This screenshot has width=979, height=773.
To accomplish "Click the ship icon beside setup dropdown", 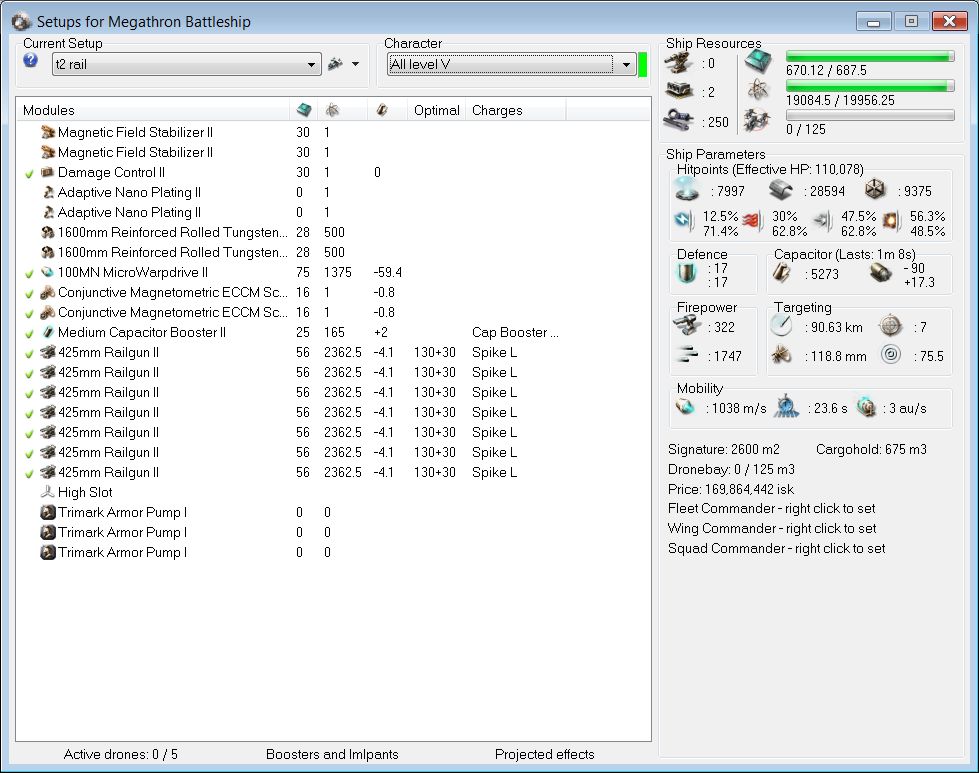I will (x=335, y=64).
